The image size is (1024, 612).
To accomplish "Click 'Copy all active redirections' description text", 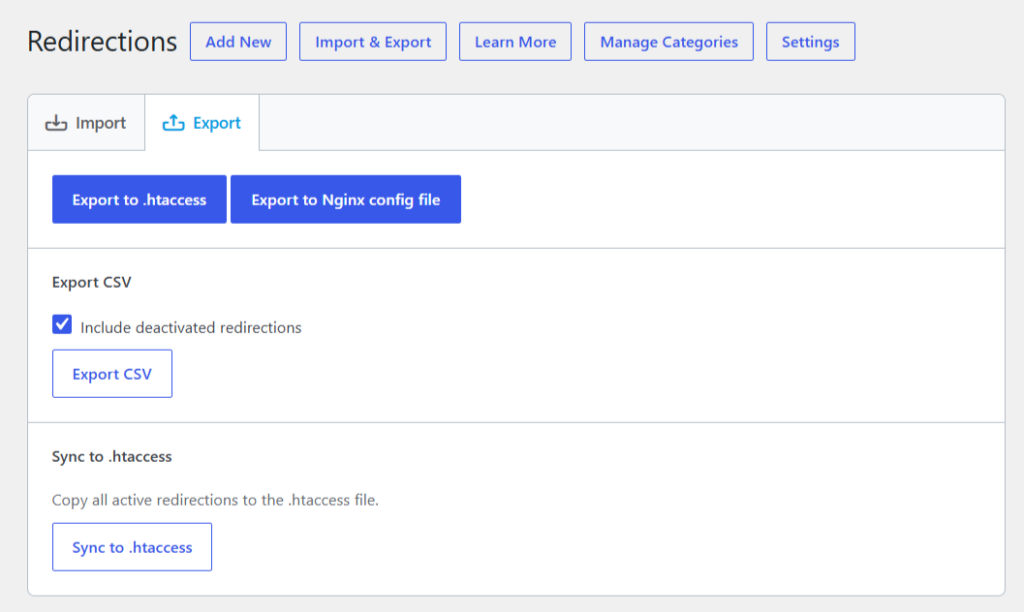I will pyautogui.click(x=215, y=500).
